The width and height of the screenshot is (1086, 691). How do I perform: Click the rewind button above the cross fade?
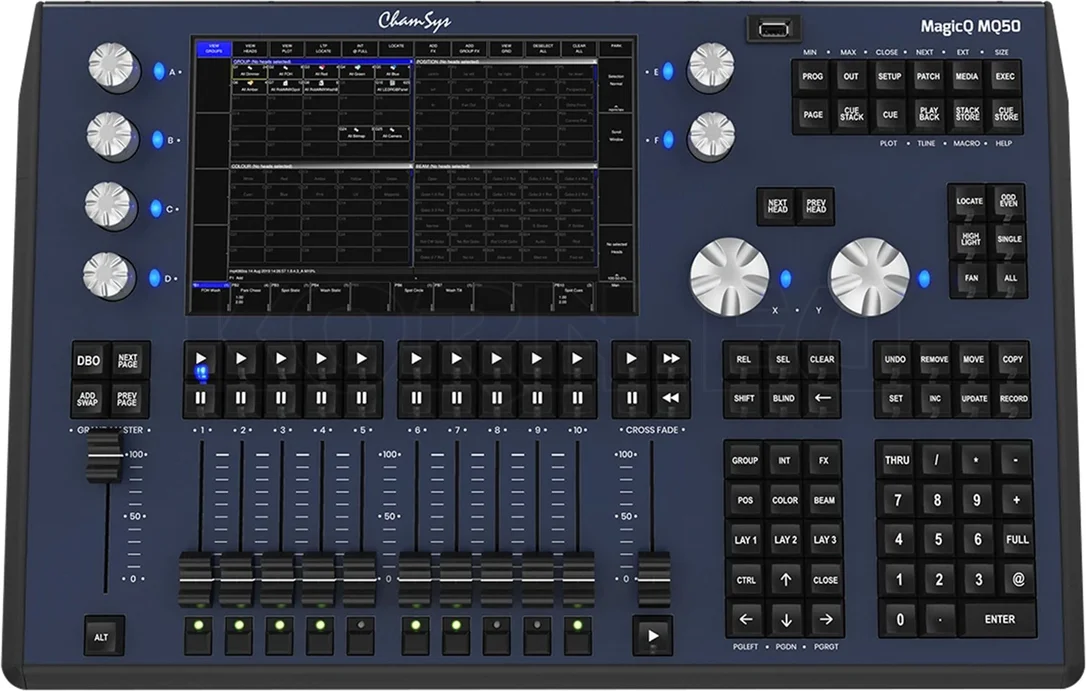click(670, 398)
